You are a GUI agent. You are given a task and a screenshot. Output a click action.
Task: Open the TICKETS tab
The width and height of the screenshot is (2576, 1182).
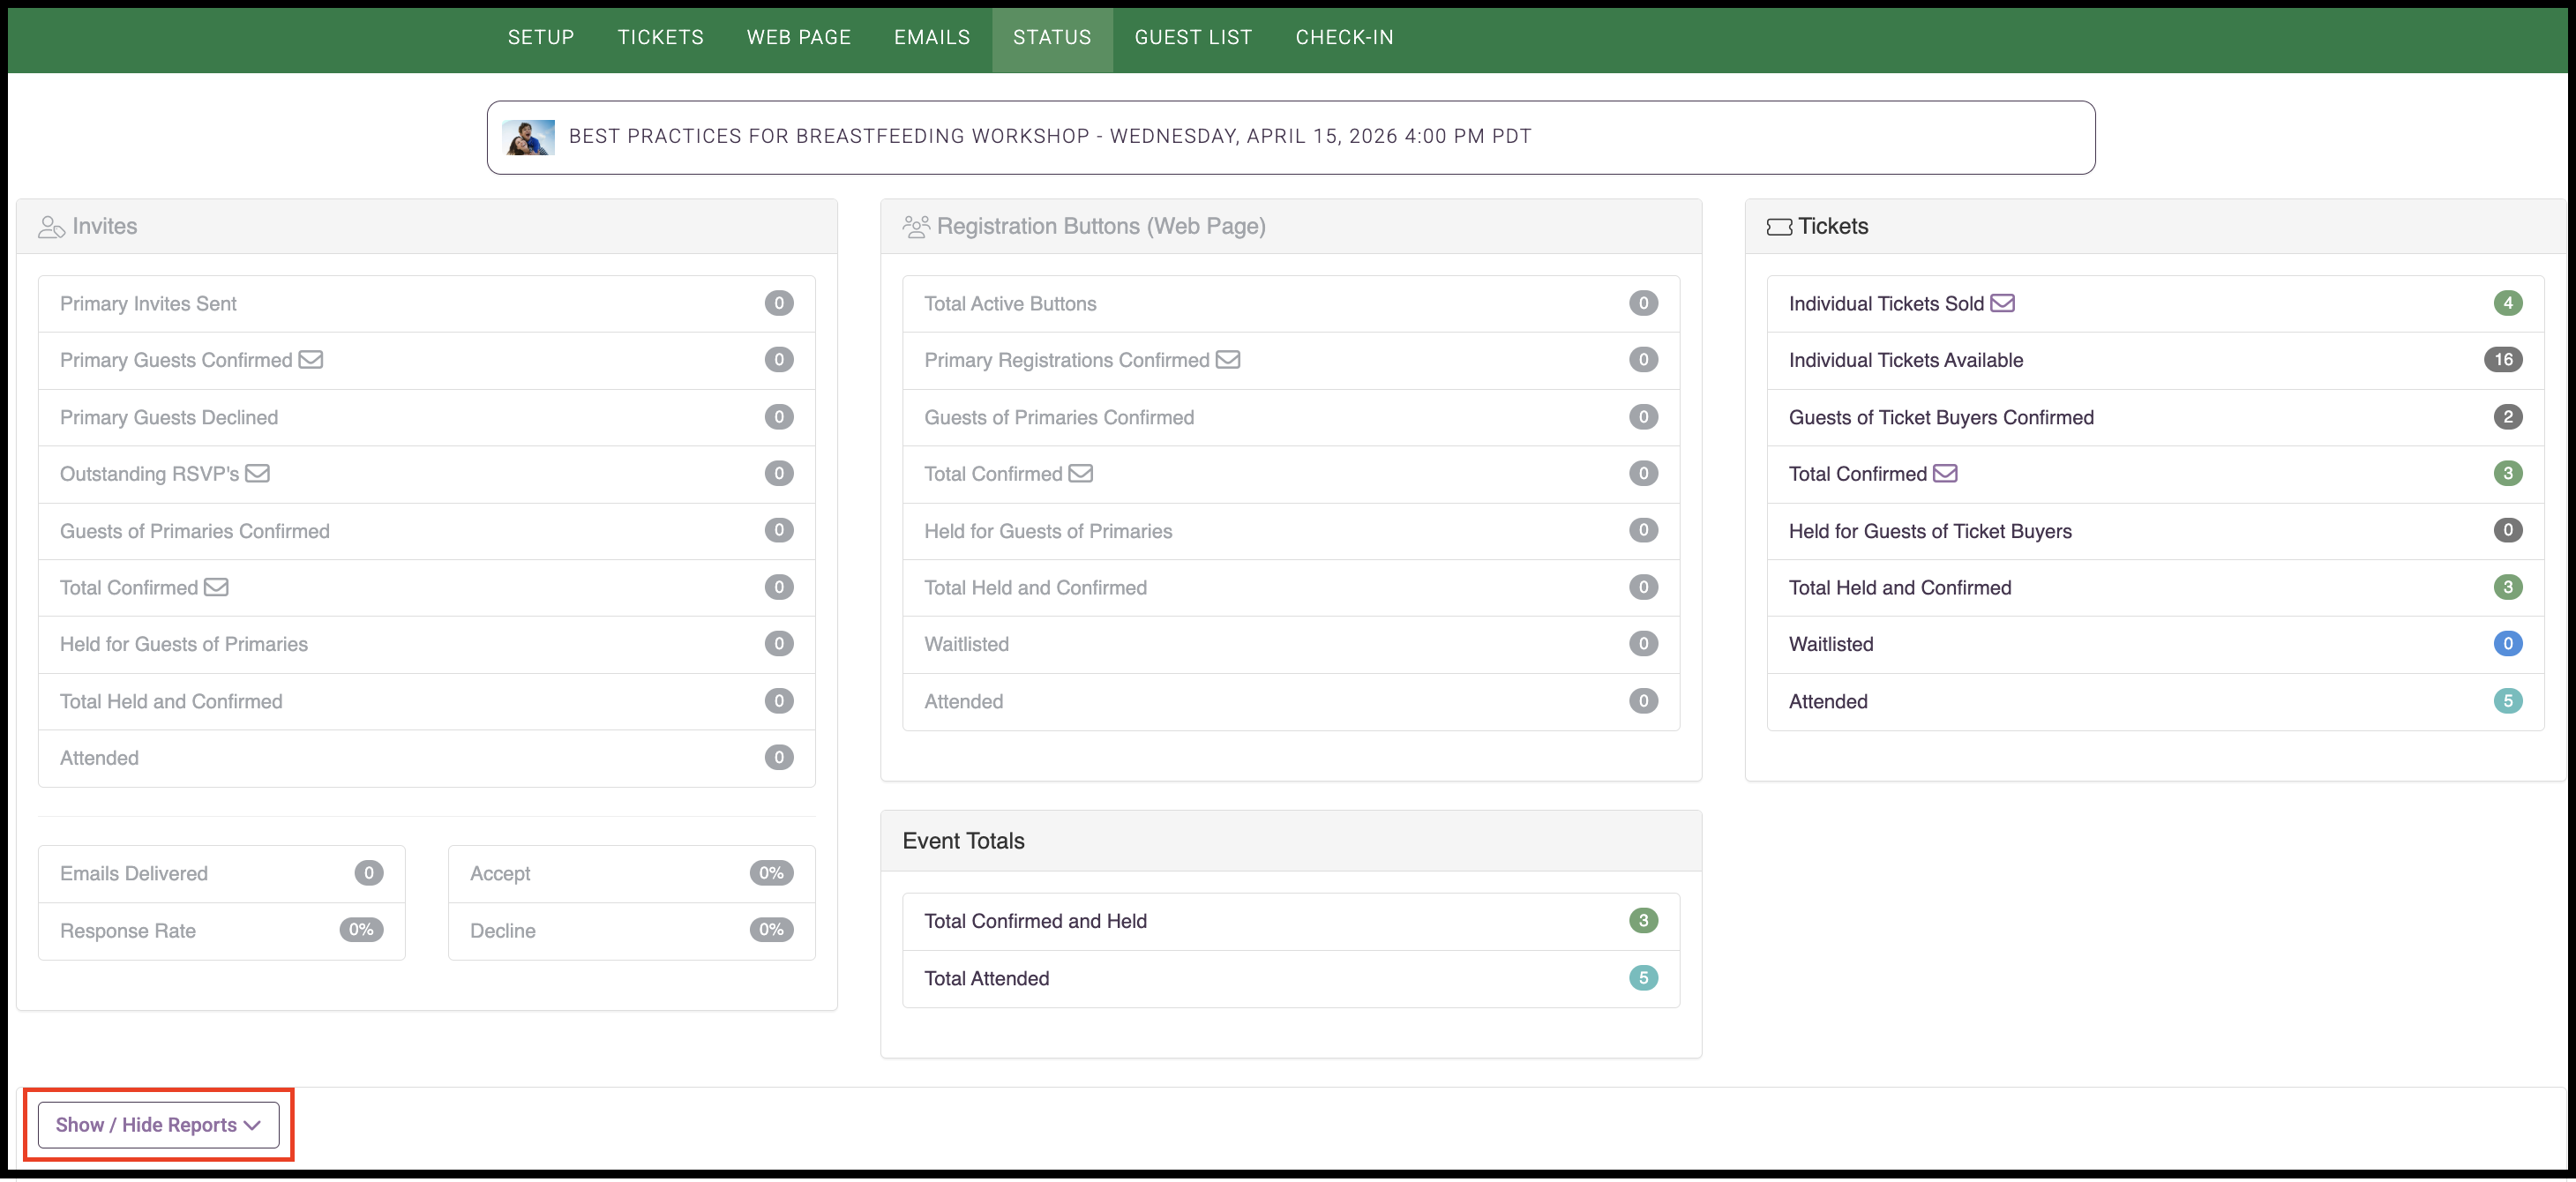(660, 37)
